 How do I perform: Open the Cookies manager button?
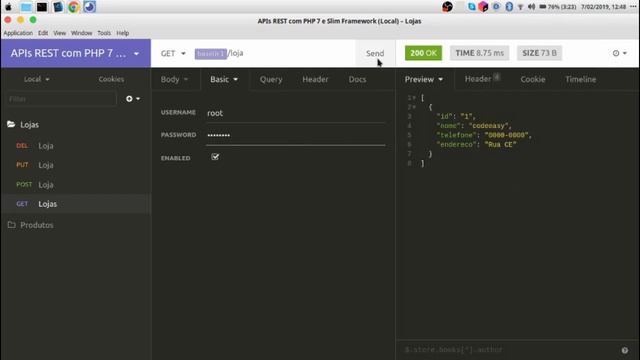(x=111, y=79)
